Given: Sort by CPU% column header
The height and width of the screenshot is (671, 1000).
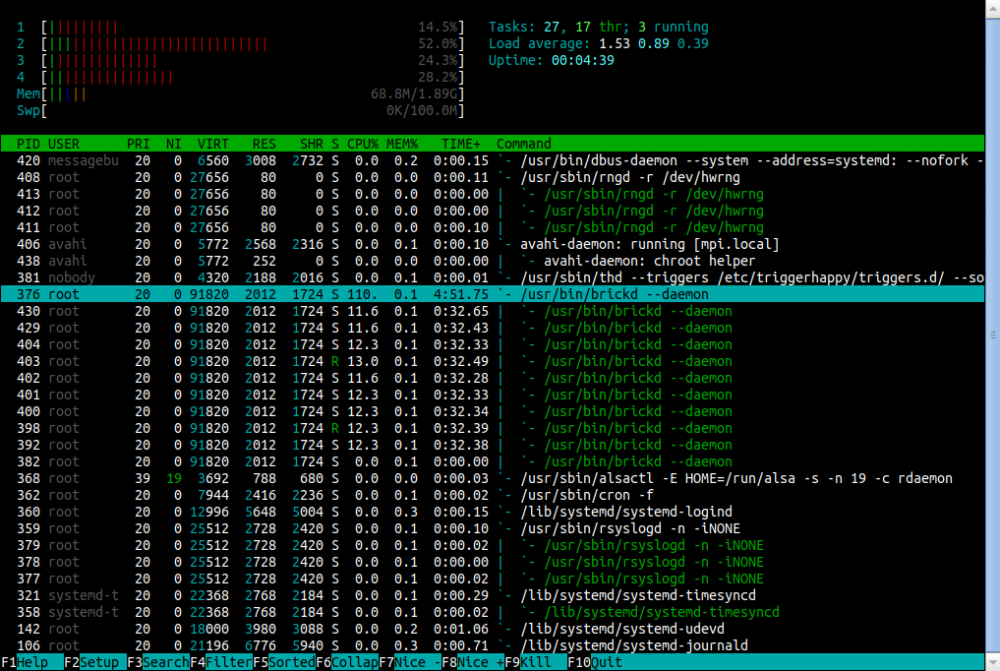Looking at the screenshot, I should pos(363,144).
